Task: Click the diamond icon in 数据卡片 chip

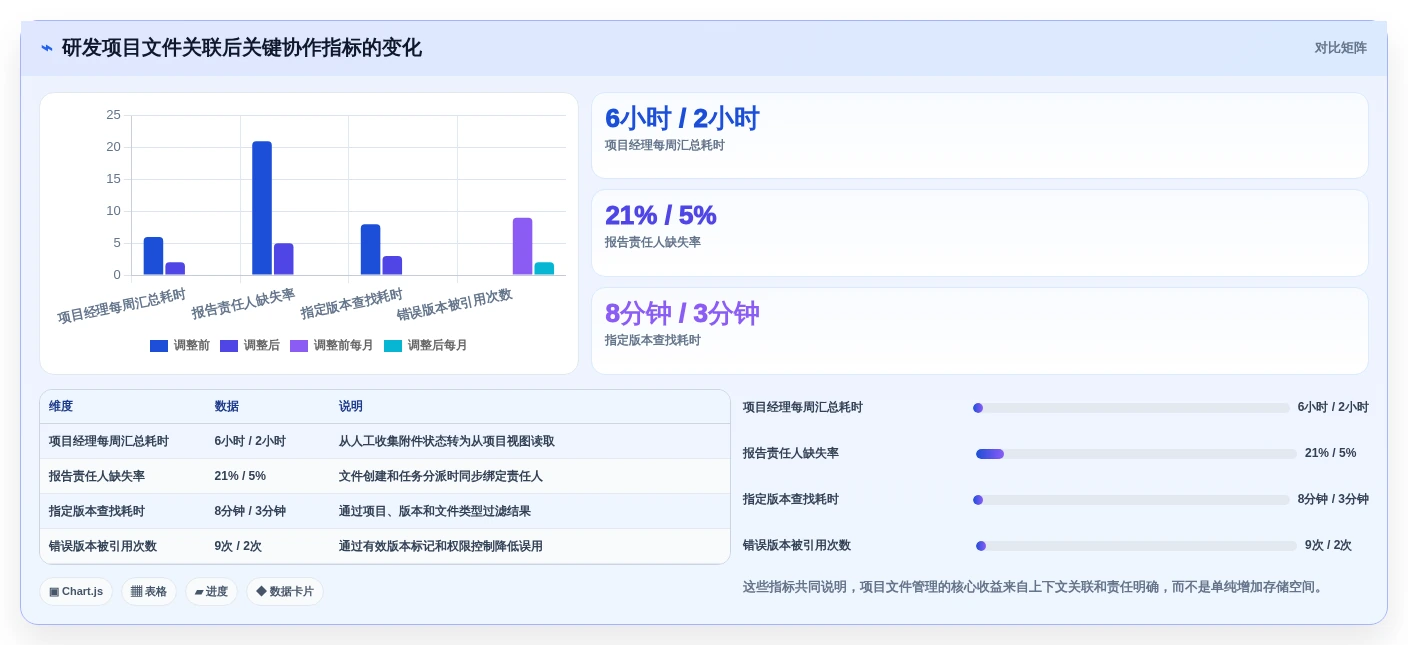Action: tap(261, 592)
